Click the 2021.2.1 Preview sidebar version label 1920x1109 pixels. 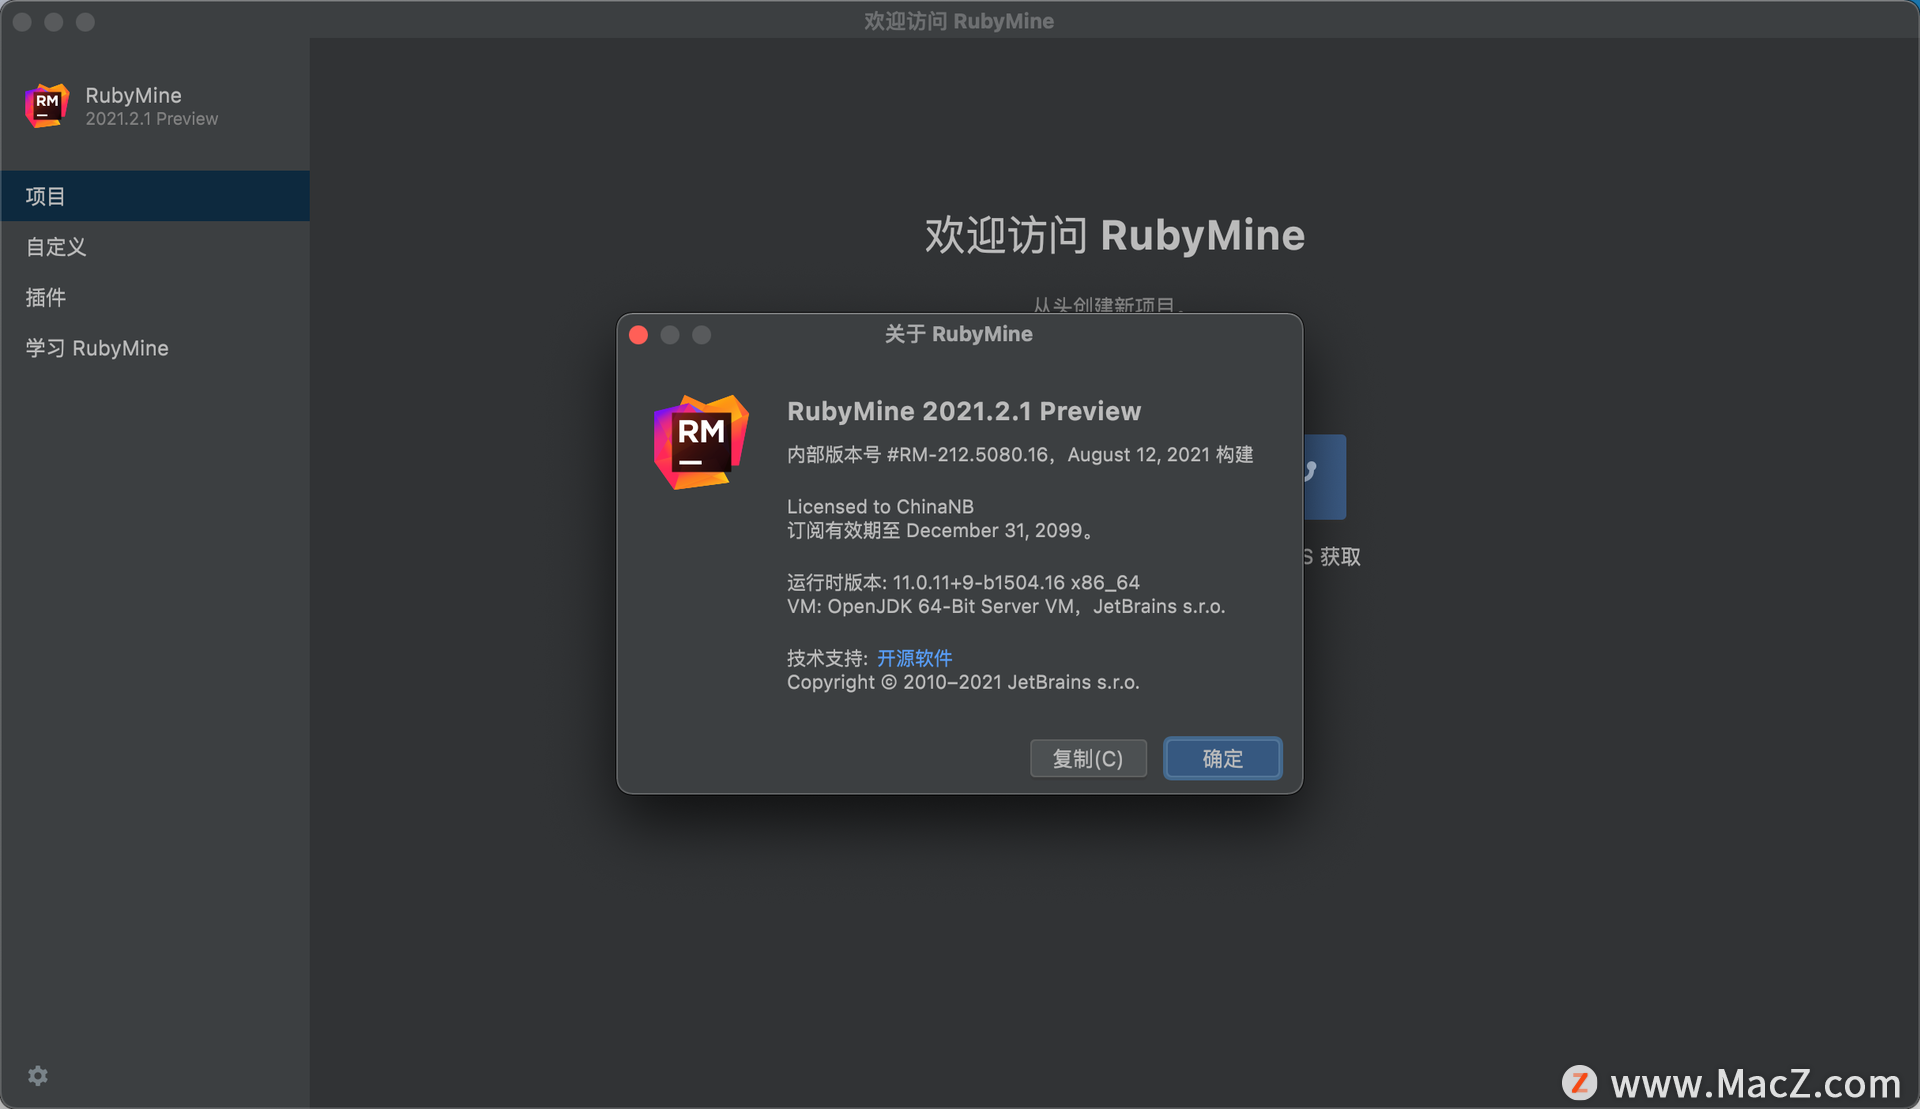[x=152, y=119]
